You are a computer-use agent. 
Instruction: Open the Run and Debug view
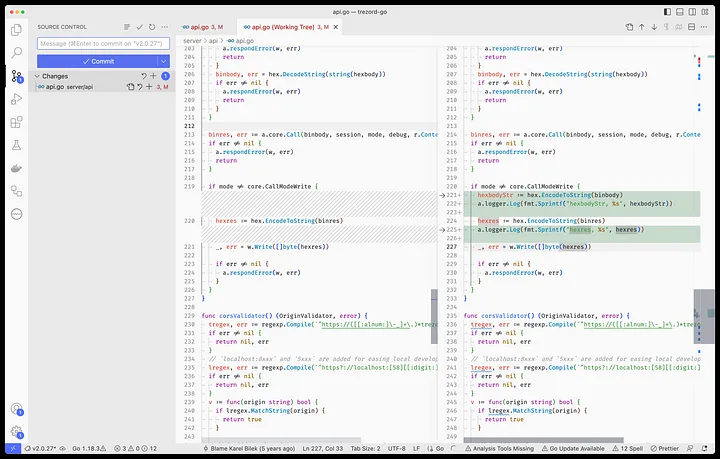click(17, 99)
